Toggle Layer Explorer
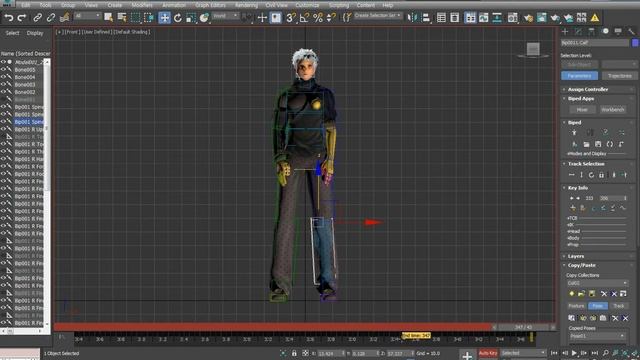 coord(455,18)
